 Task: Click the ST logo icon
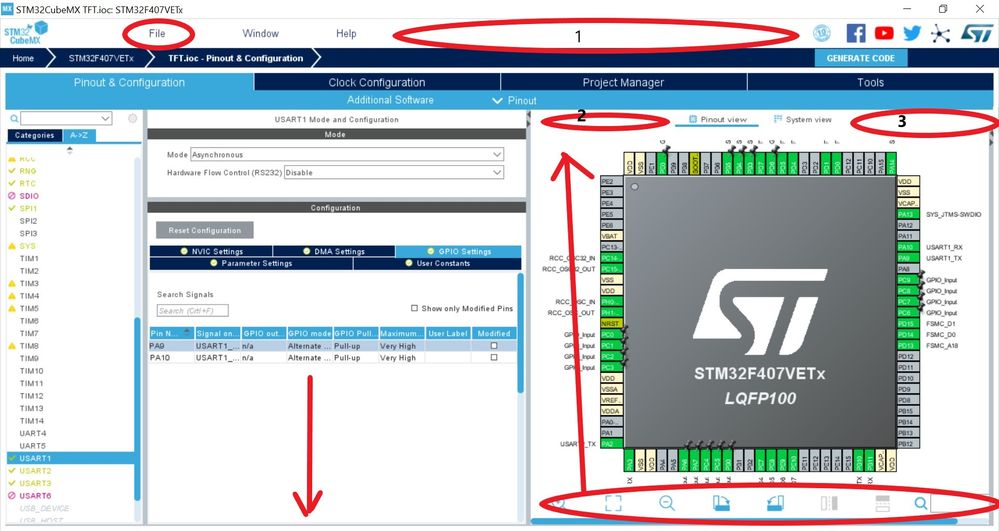coord(977,33)
